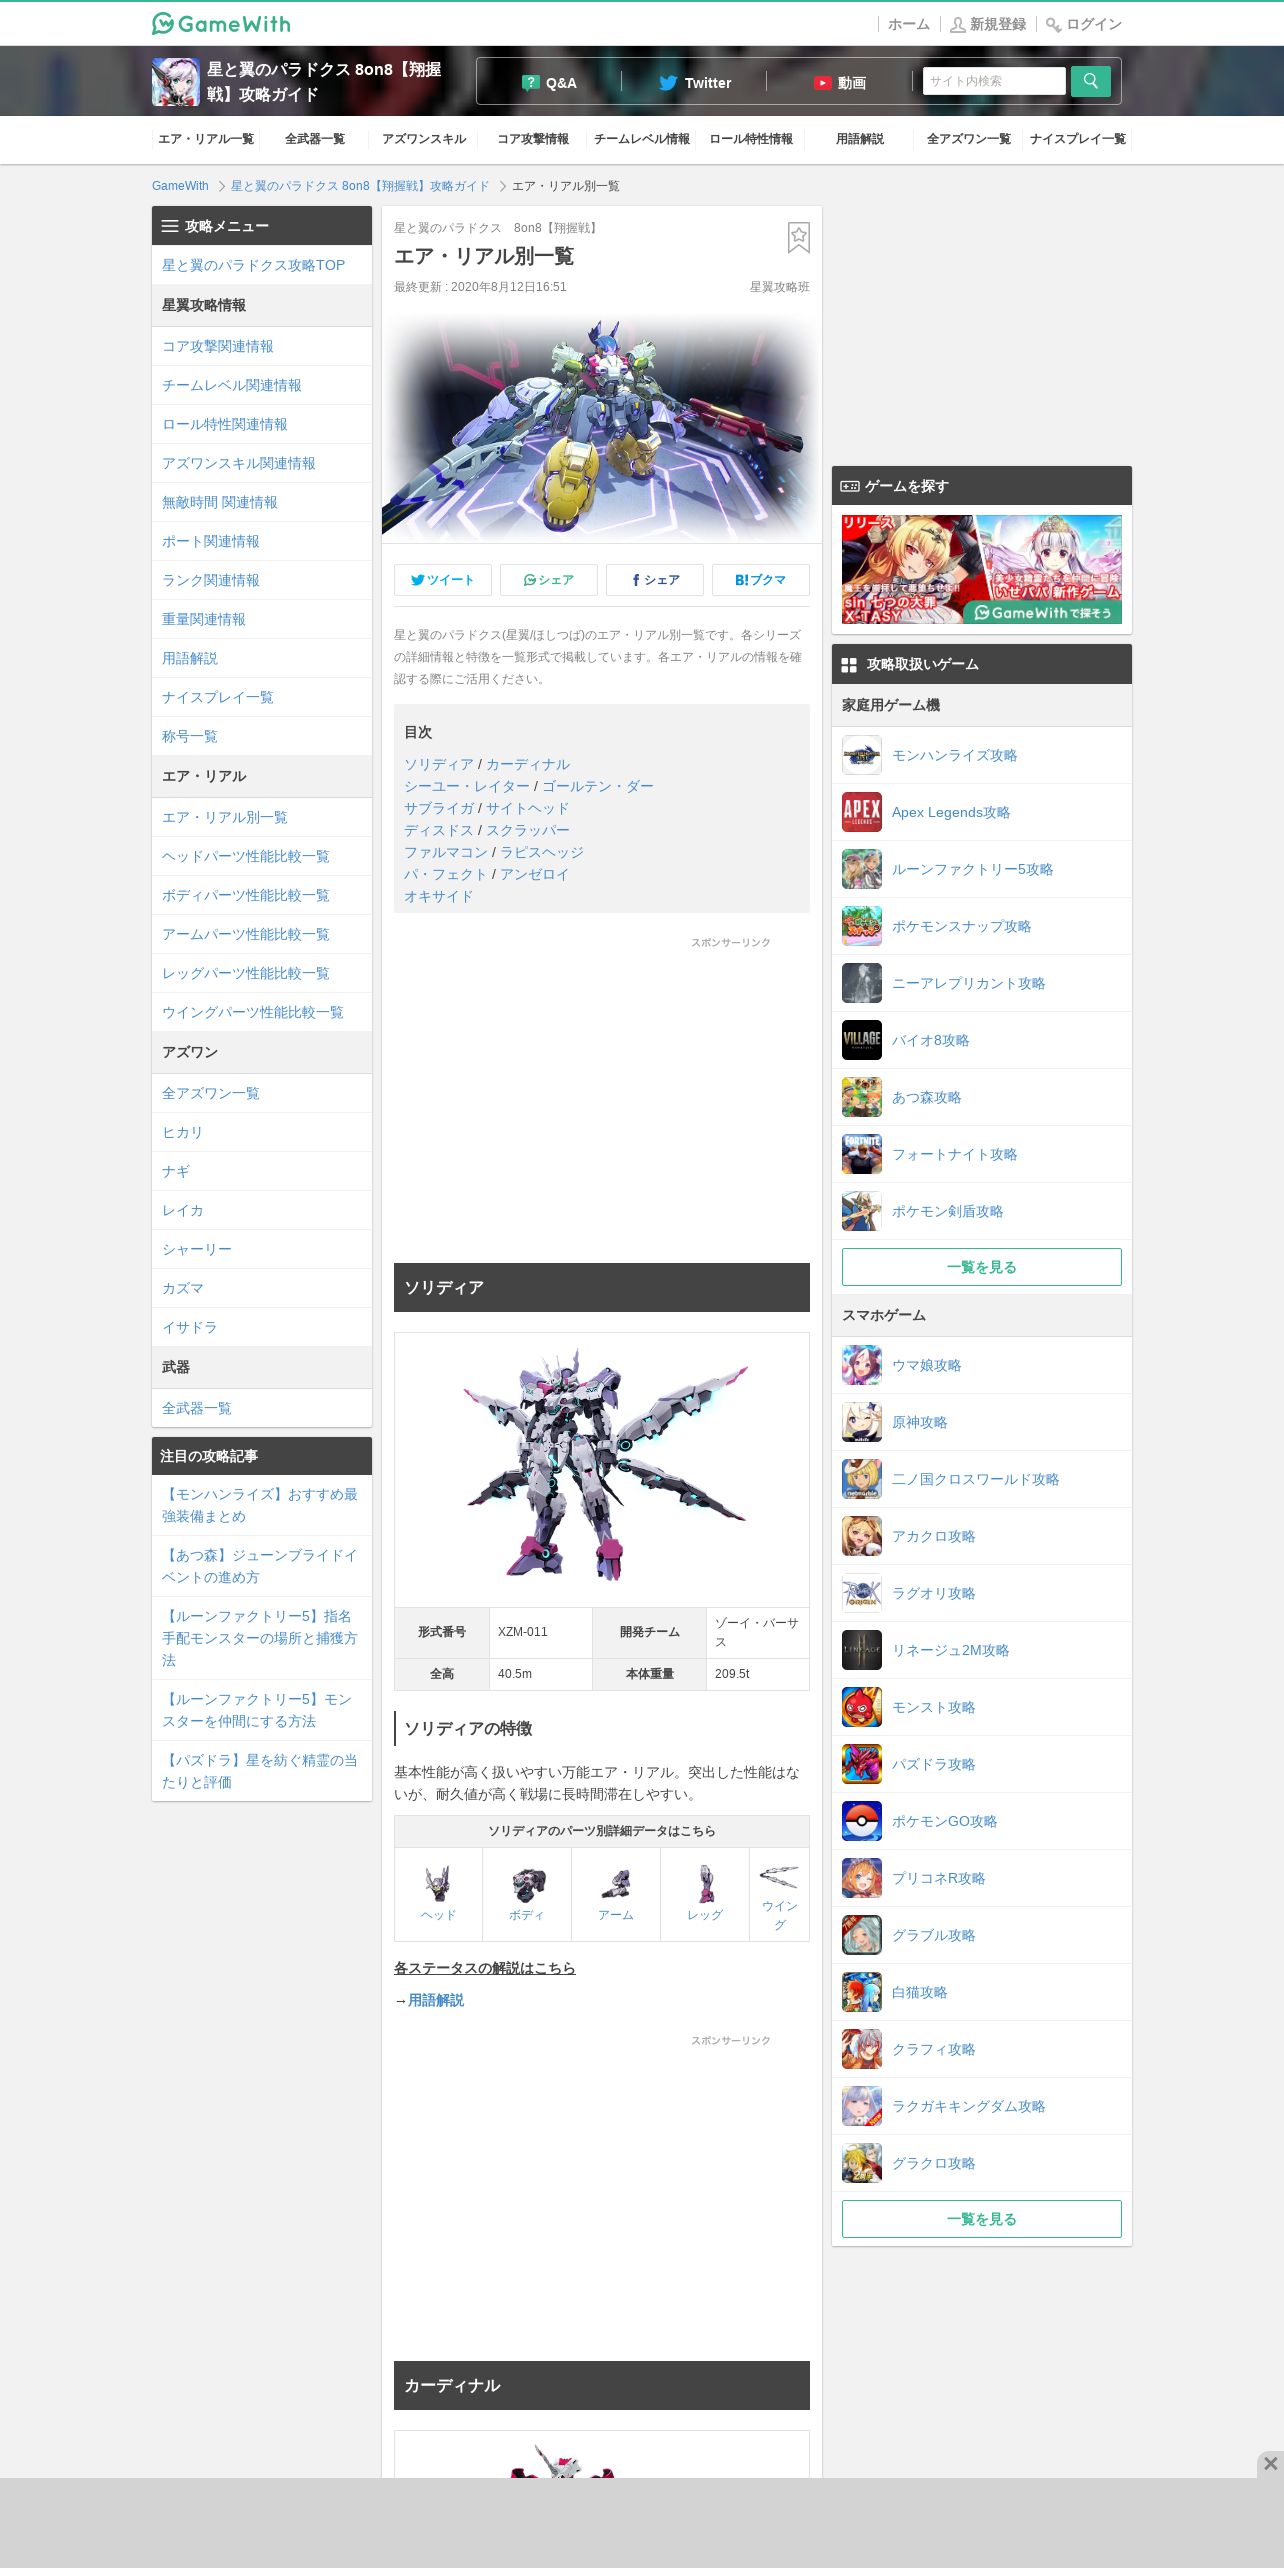Open 星と翼のパラドクス攻略TOP in sidebar
This screenshot has width=1284, height=2568.
coord(262,265)
